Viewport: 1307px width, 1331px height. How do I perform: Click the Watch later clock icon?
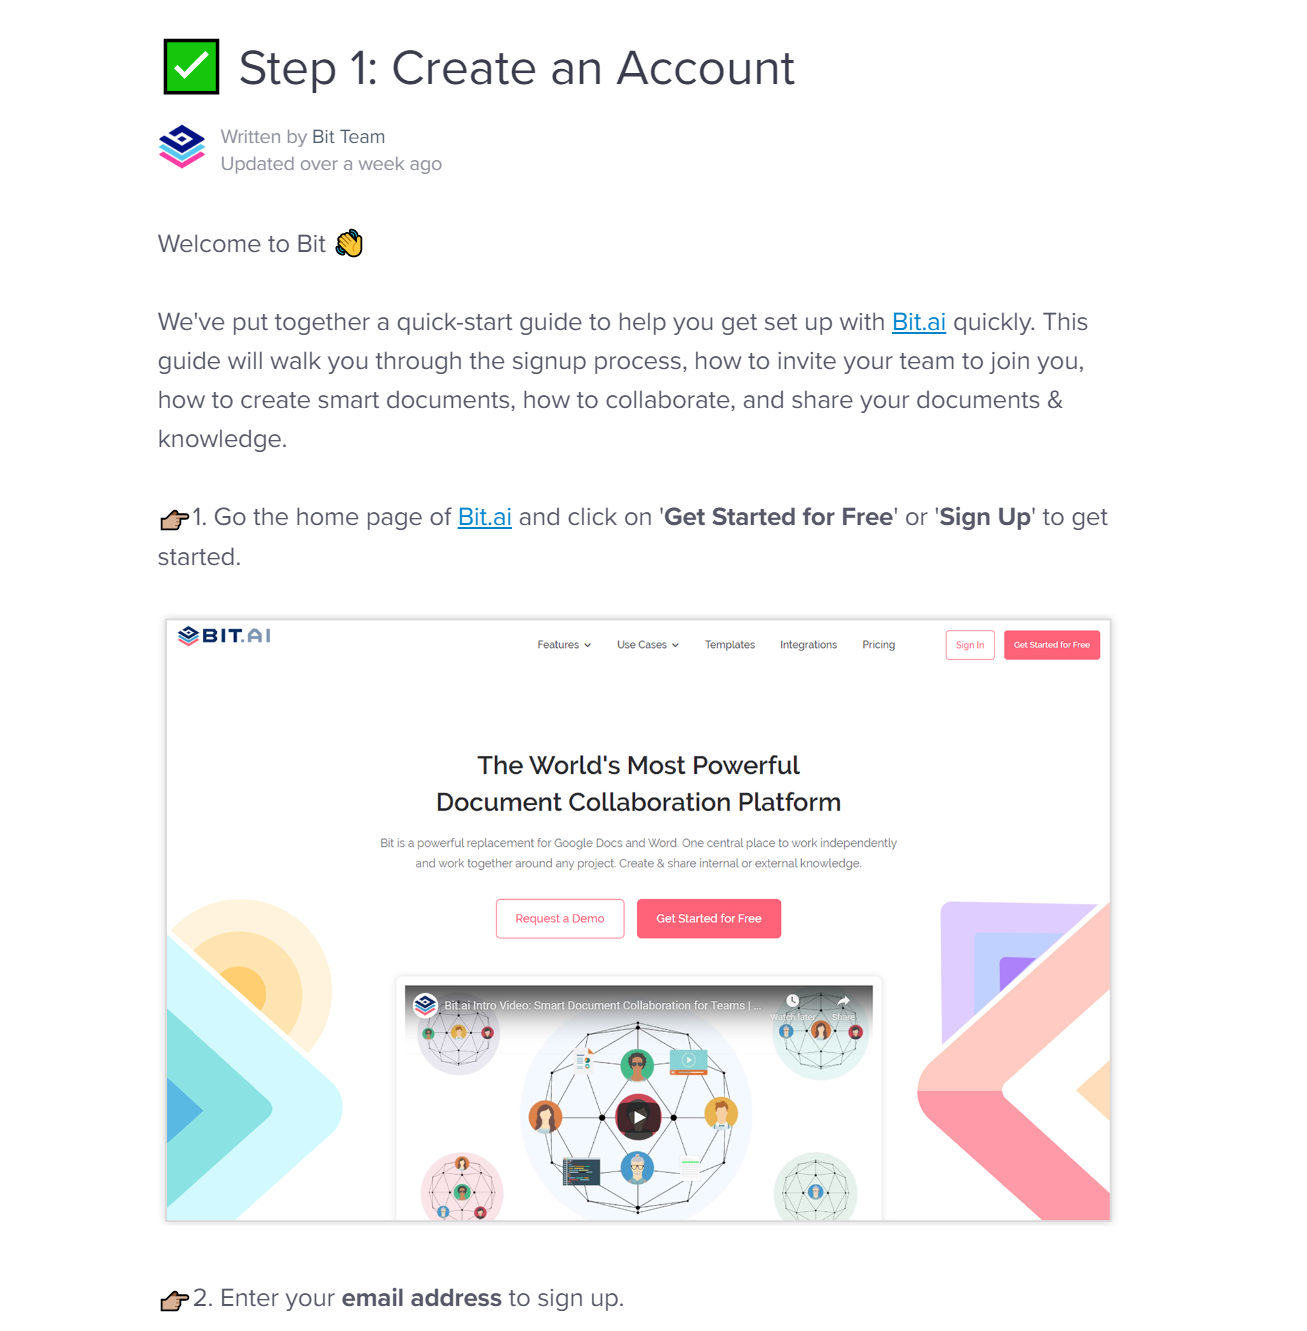point(792,1001)
